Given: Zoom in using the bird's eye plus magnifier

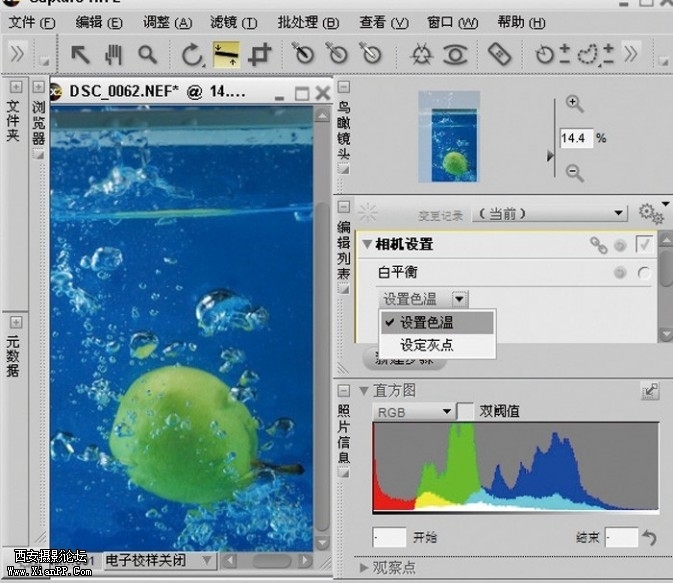Looking at the screenshot, I should 574,103.
